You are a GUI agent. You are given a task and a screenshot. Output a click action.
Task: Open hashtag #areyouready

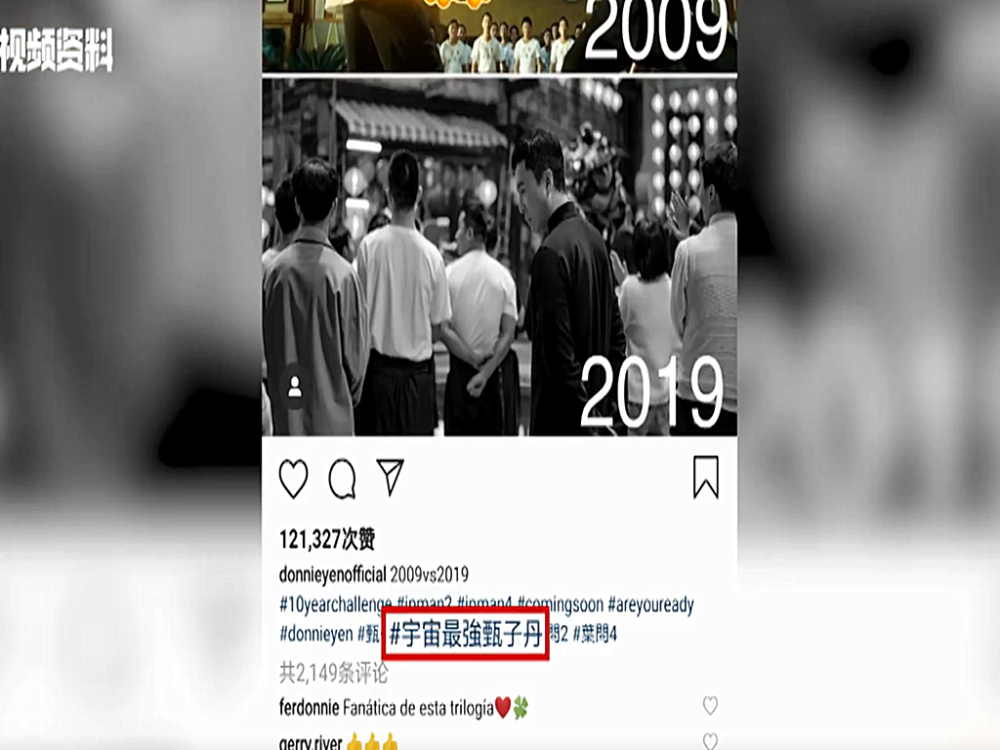tap(651, 605)
